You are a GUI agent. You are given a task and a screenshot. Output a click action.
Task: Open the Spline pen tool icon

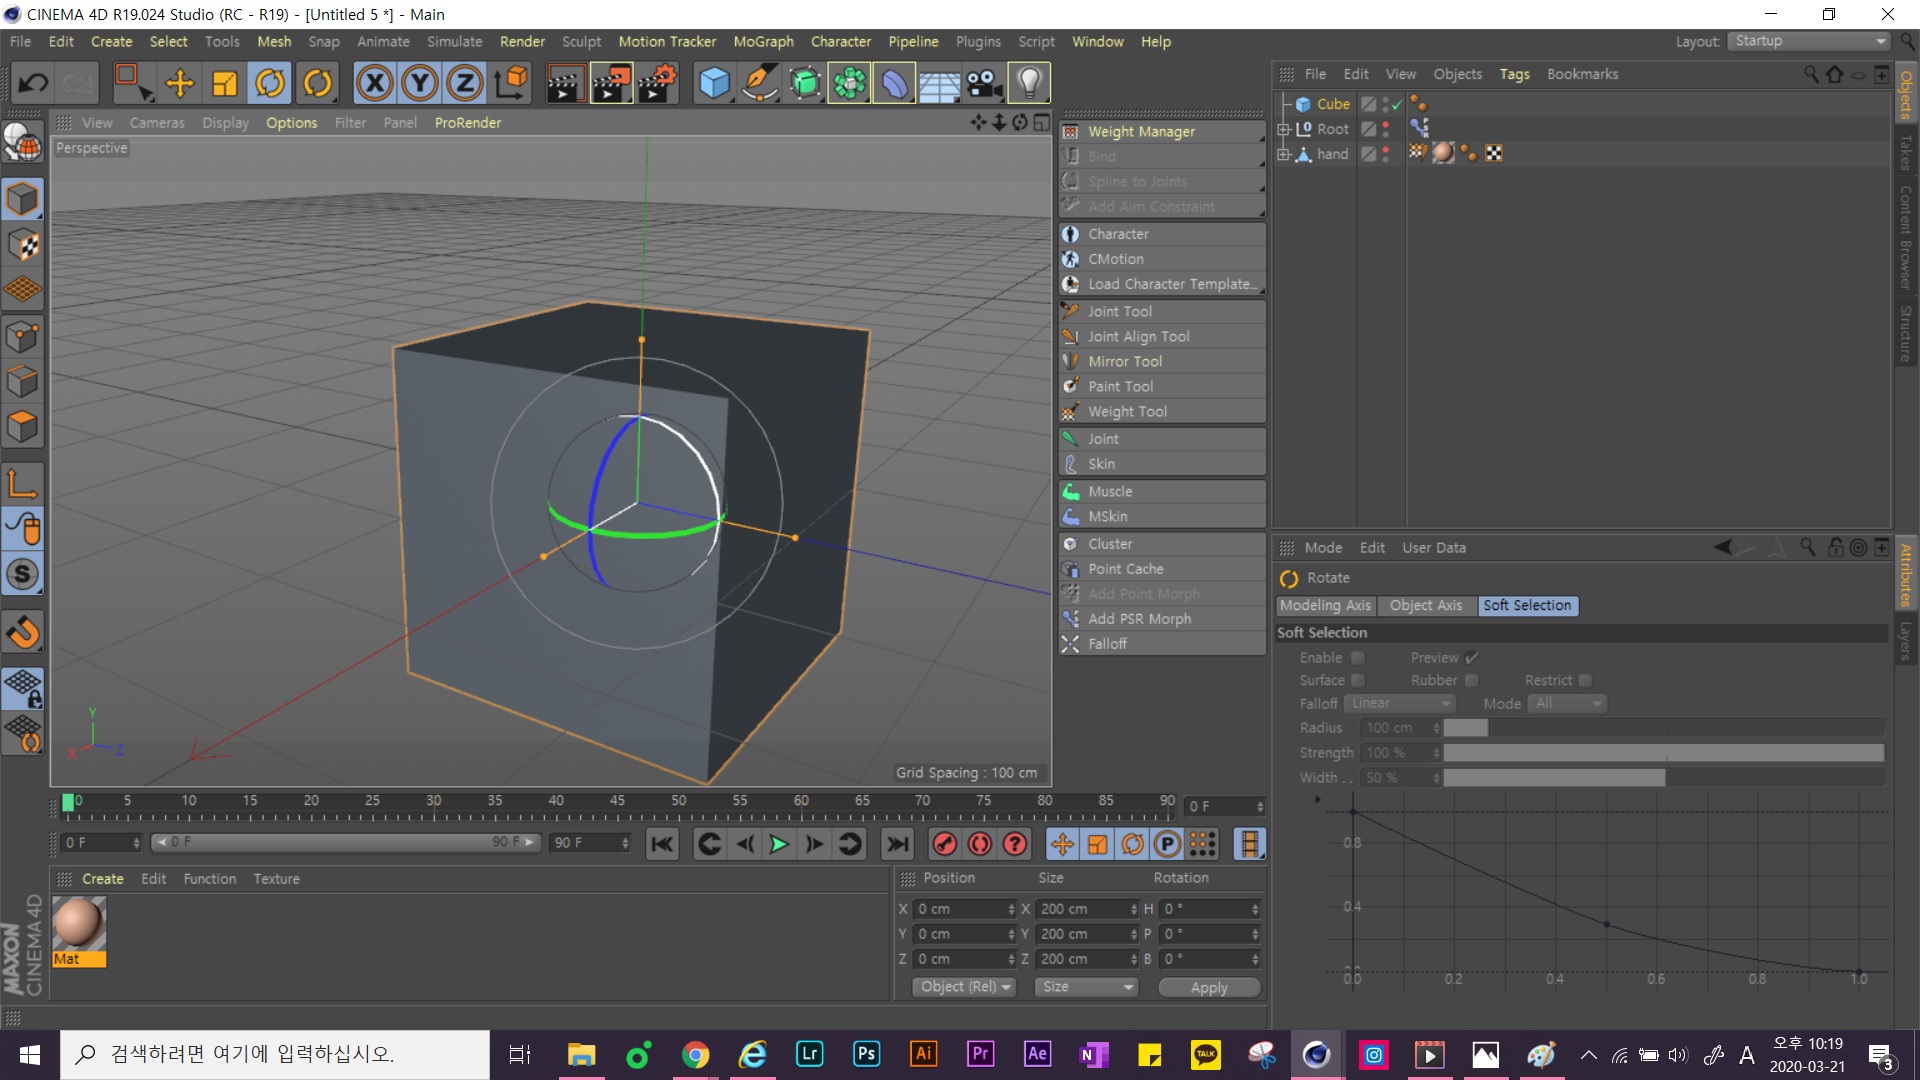pyautogui.click(x=760, y=83)
